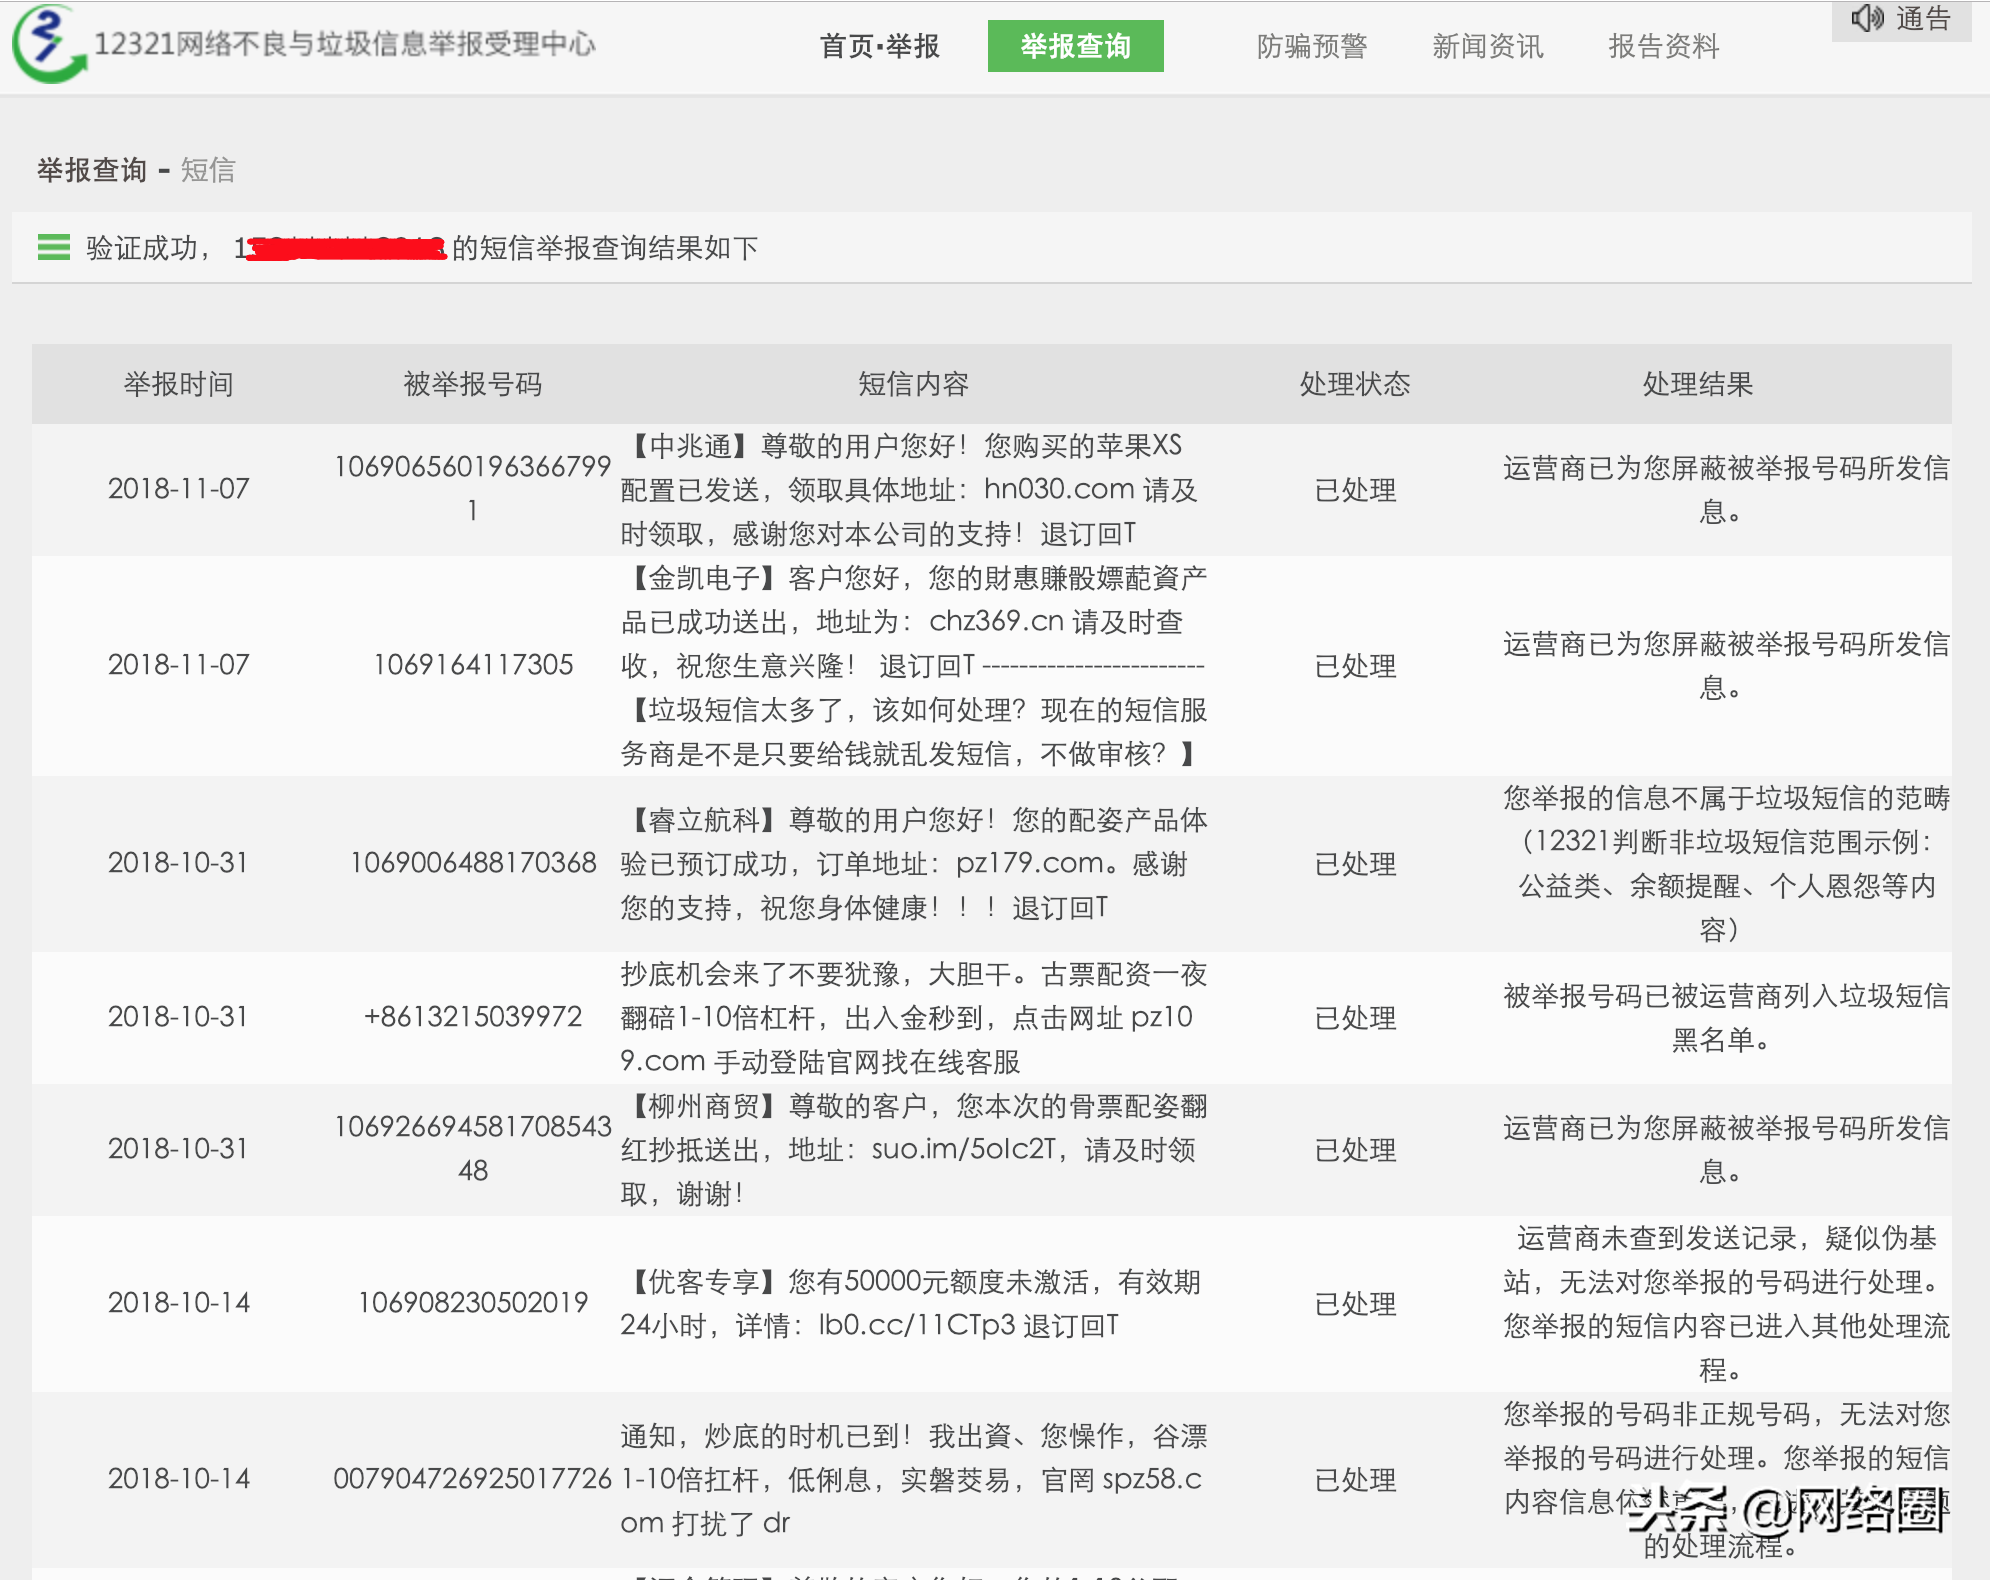The width and height of the screenshot is (1990, 1580).
Task: Open the 新闻资讯 menu item
Action: point(1487,46)
